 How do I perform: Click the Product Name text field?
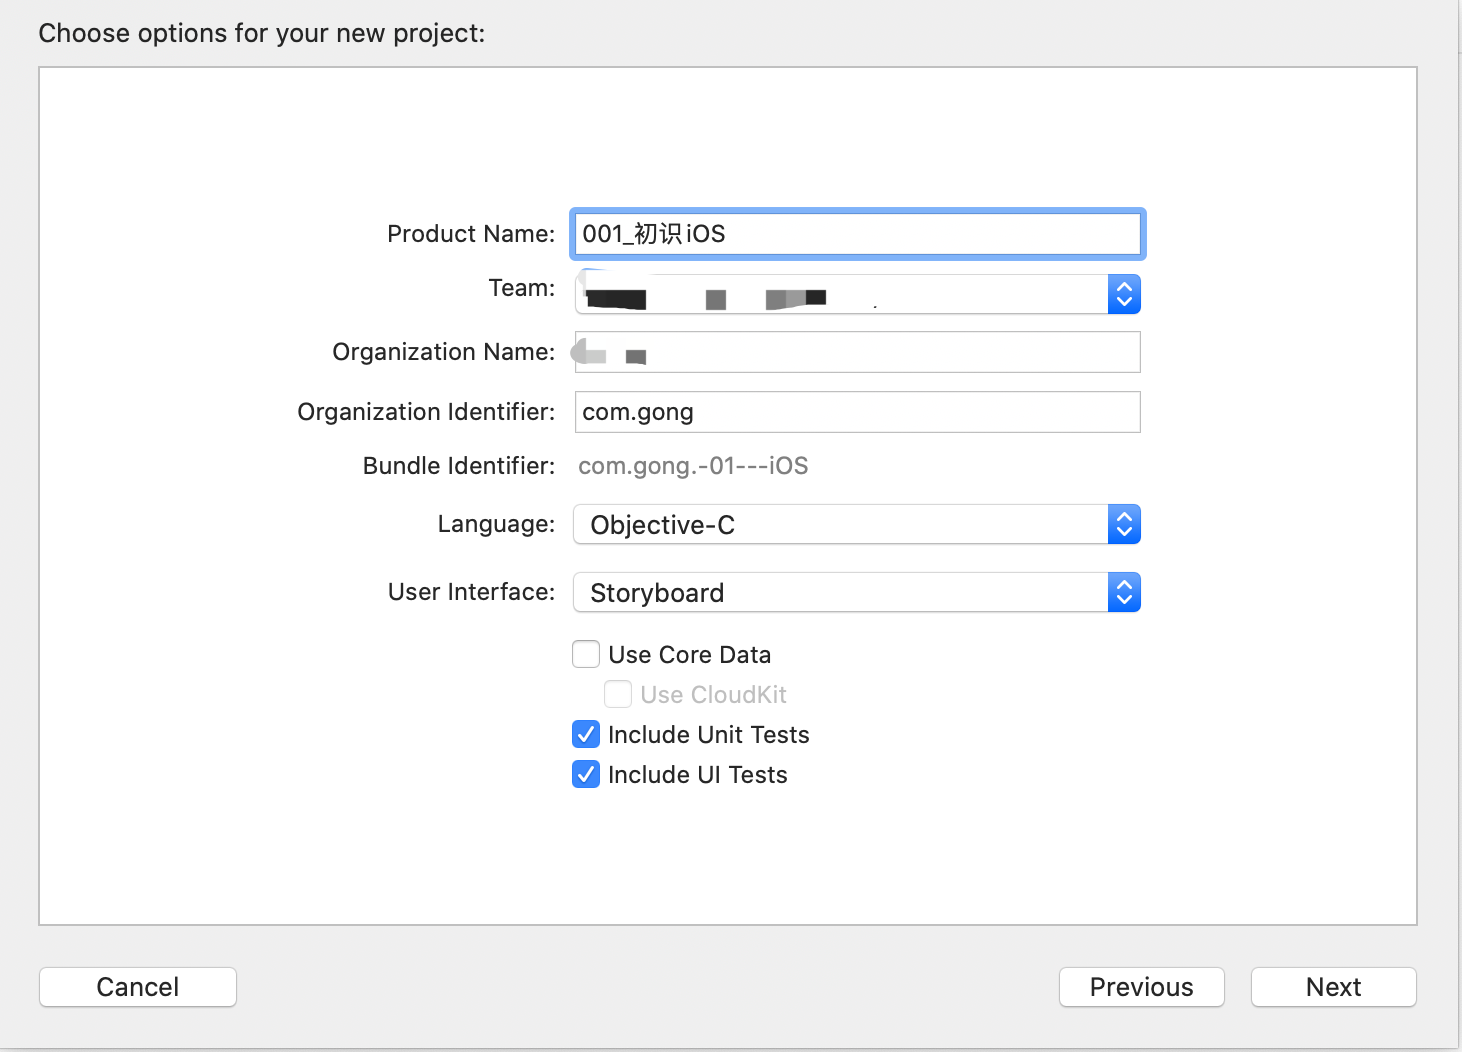click(857, 234)
